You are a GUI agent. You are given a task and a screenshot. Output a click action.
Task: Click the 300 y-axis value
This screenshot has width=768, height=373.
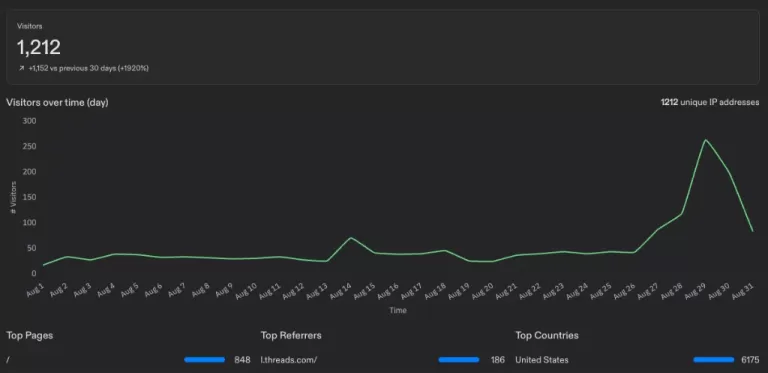pos(30,121)
